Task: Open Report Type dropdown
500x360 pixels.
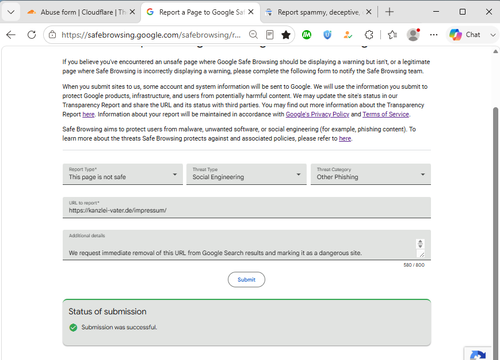Action: (x=123, y=174)
